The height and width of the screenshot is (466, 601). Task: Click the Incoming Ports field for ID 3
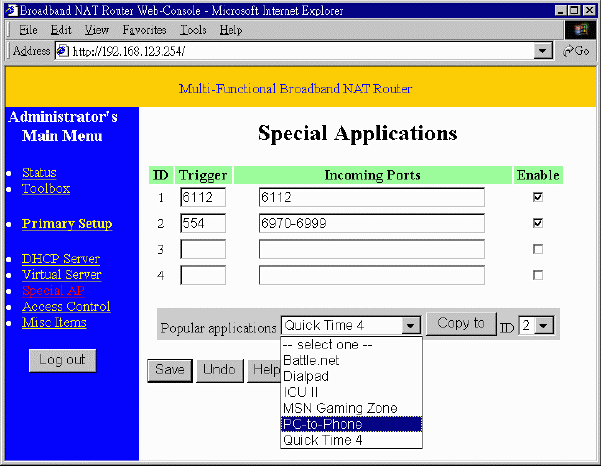coord(371,249)
